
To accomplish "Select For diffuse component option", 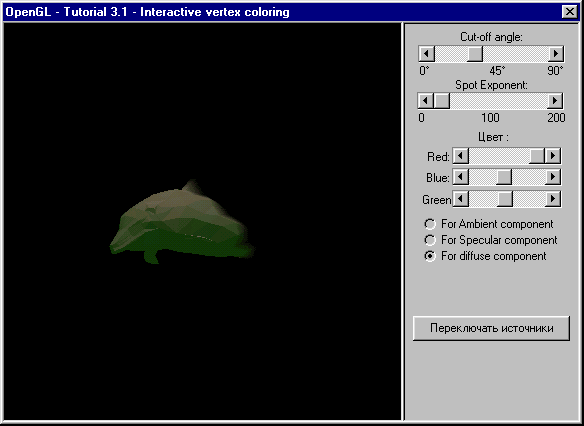I will [x=485, y=256].
